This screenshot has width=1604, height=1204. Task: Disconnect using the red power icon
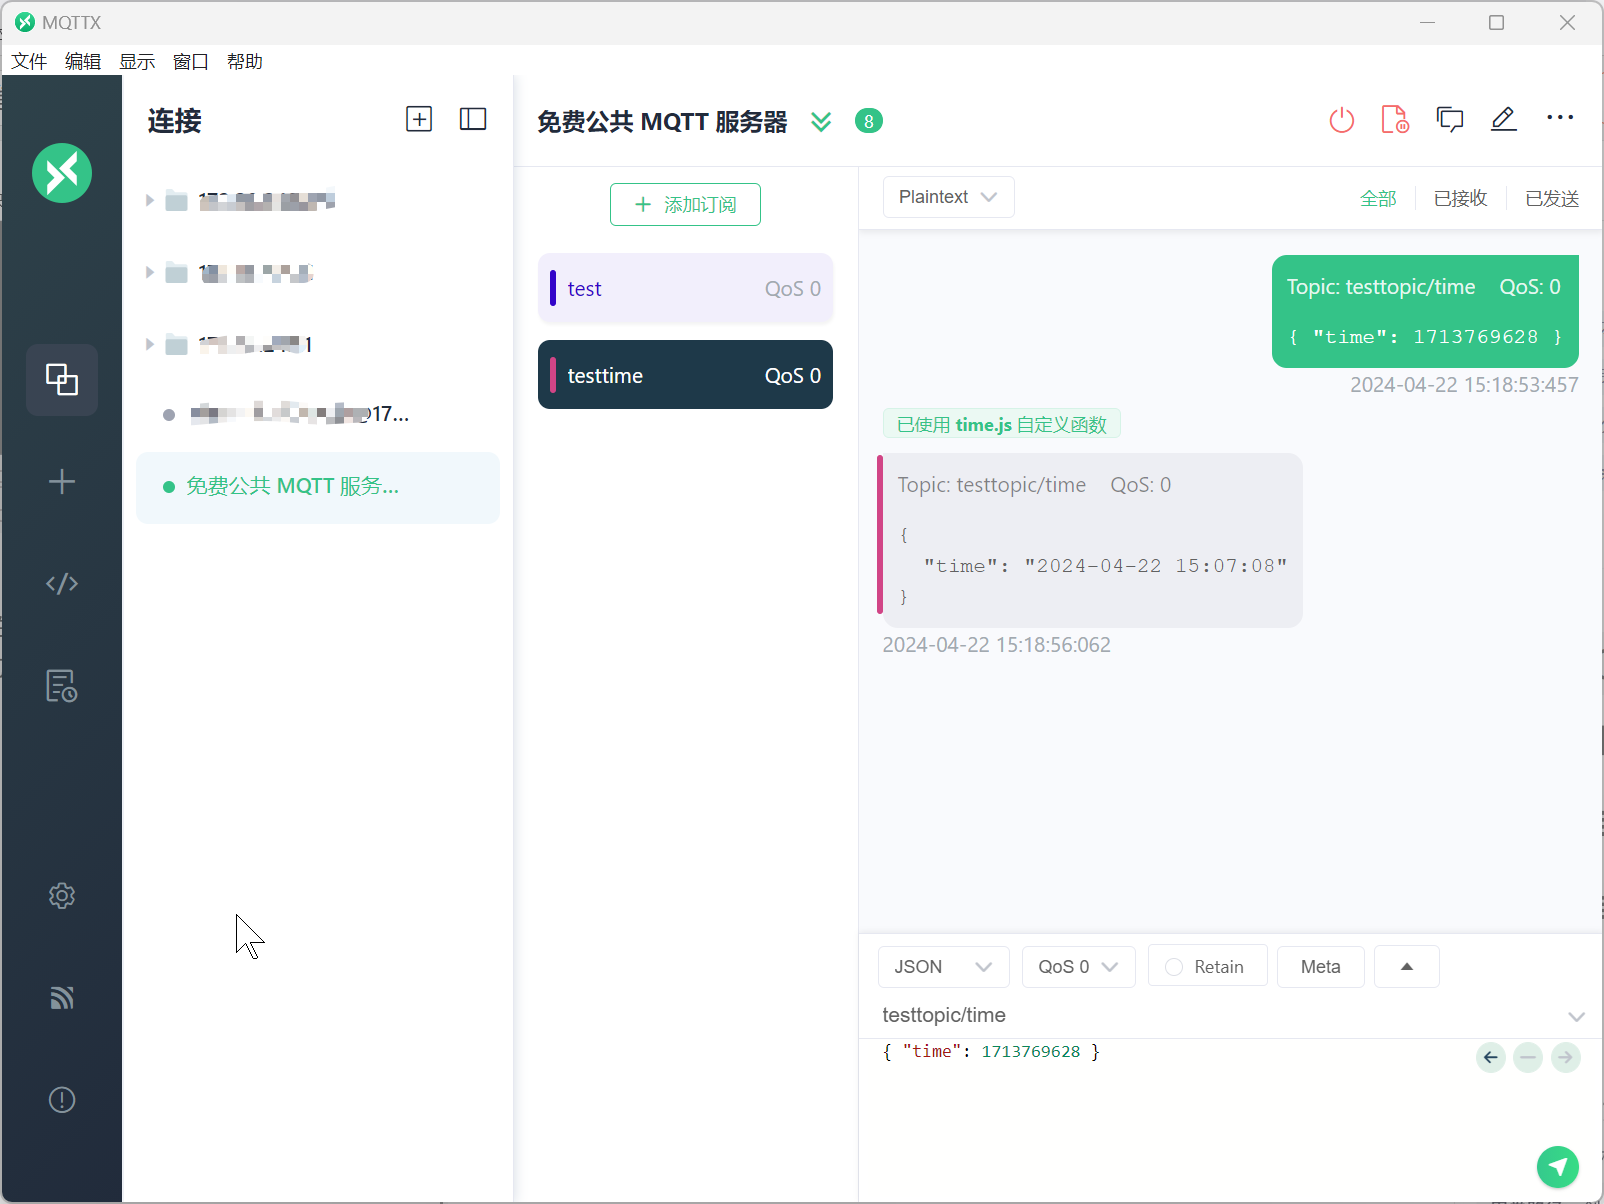pyautogui.click(x=1342, y=120)
